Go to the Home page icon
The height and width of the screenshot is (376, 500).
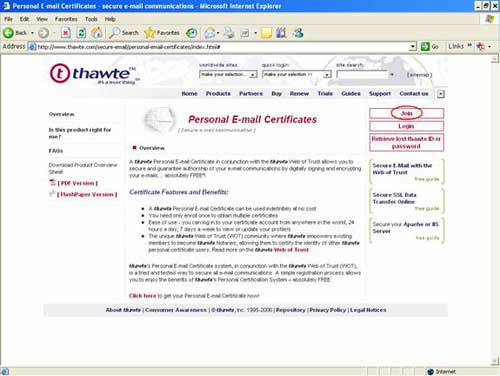click(97, 33)
